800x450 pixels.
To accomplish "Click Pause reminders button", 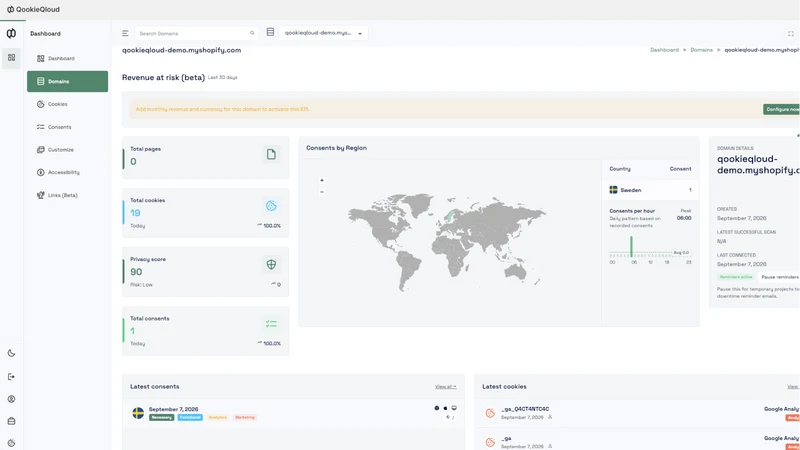I will (x=780, y=277).
